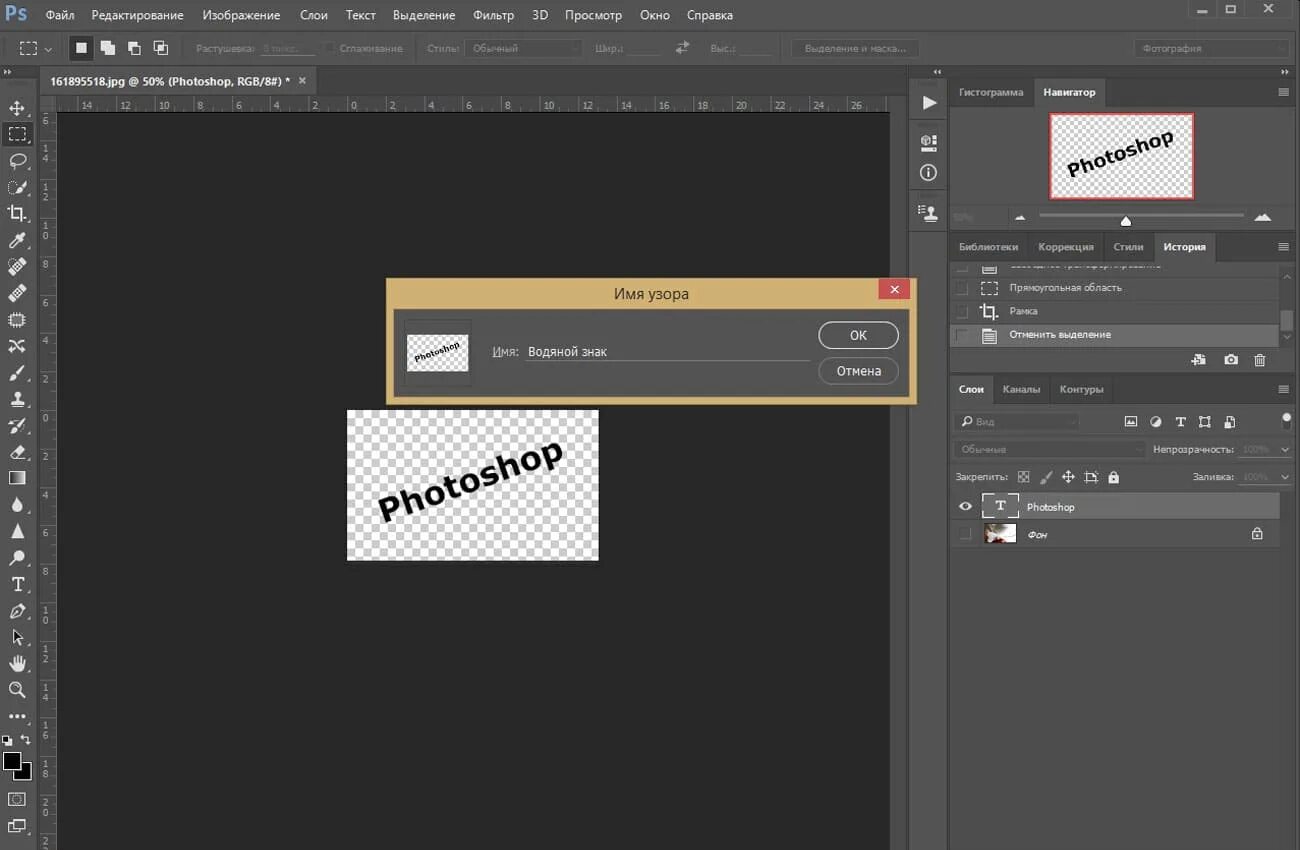The height and width of the screenshot is (850, 1300).
Task: Select the Zoom tool
Action: (17, 690)
